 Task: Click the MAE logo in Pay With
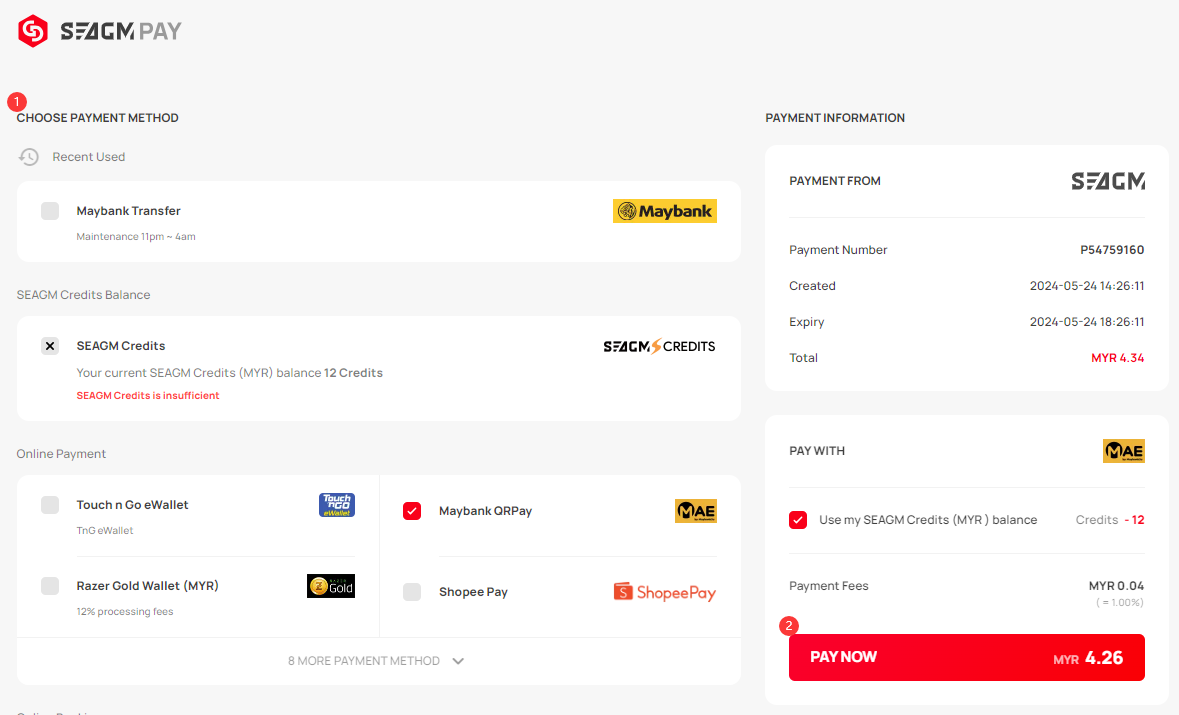point(1123,451)
